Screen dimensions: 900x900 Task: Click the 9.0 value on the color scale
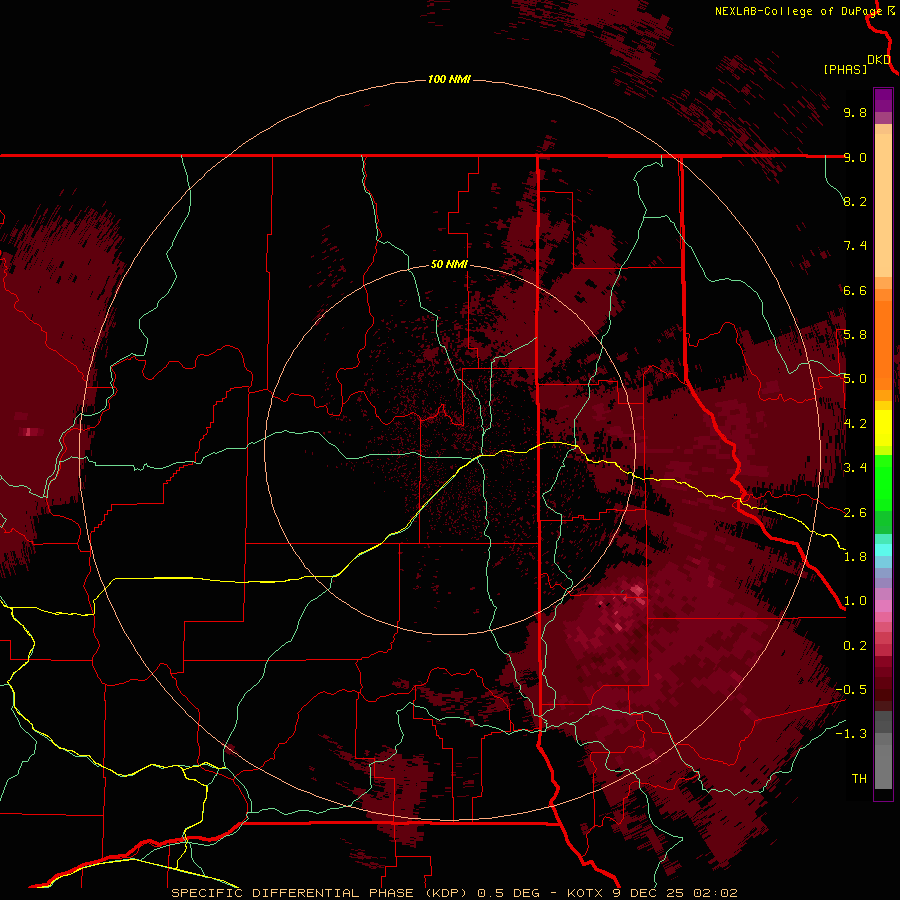pos(855,157)
